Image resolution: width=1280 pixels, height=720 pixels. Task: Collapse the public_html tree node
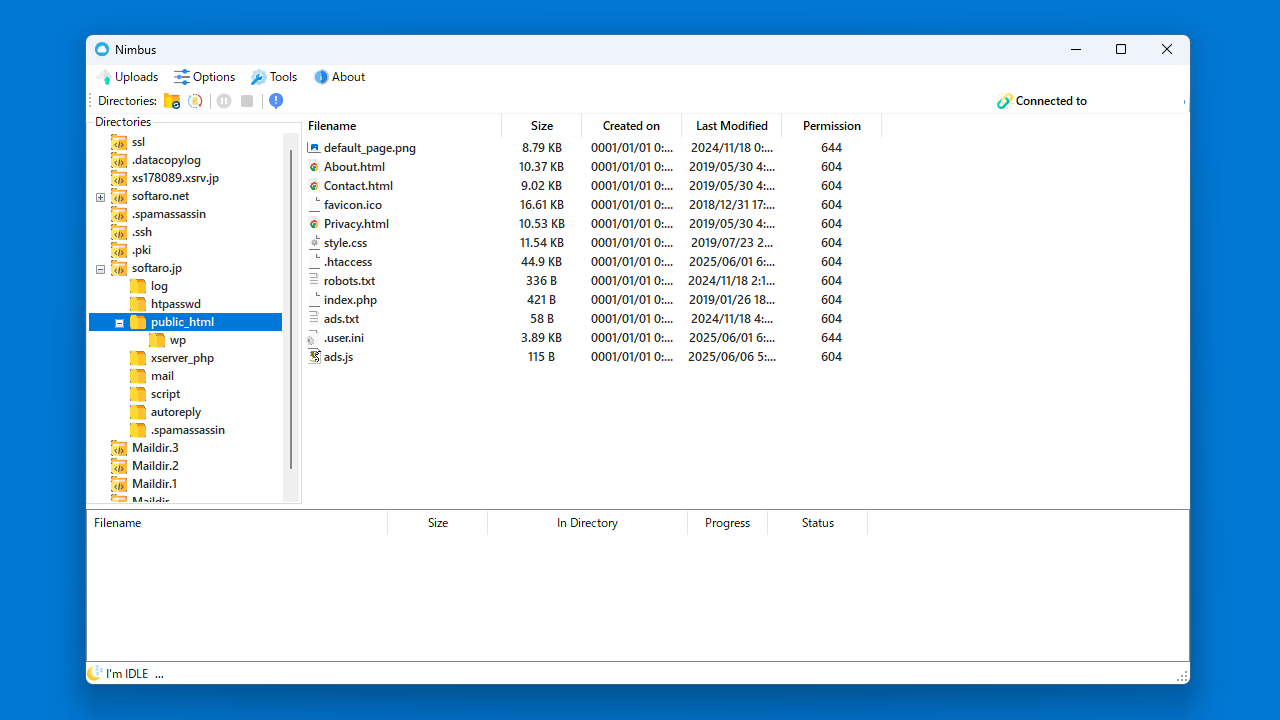tap(119, 323)
